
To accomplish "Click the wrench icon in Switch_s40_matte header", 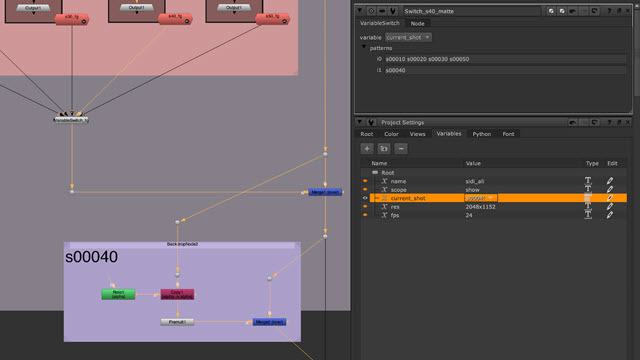I will tap(393, 11).
